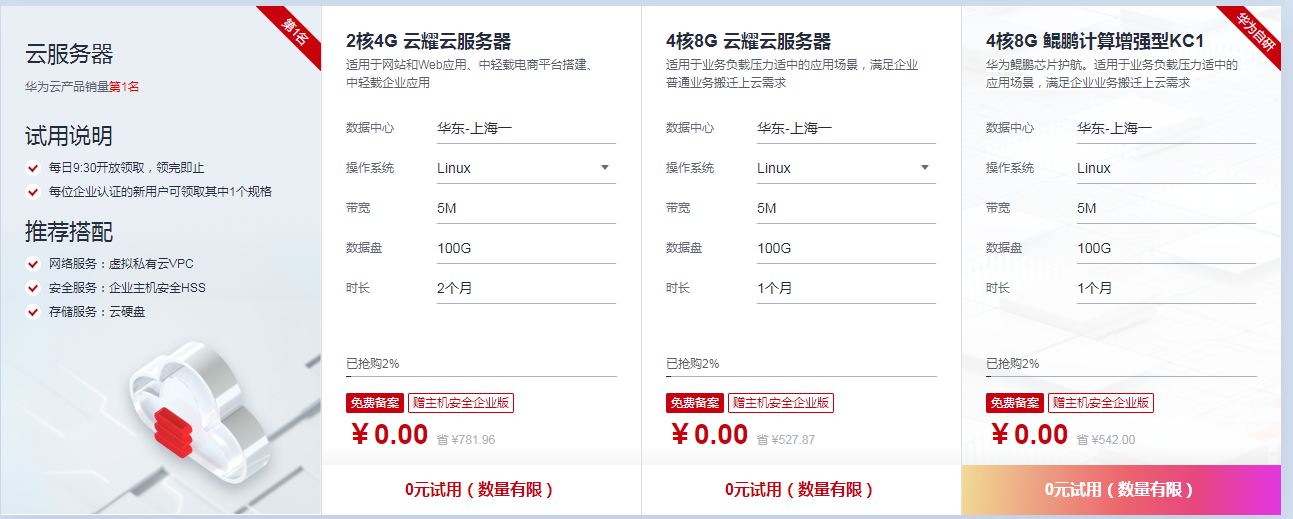Click checkmark icon beside 每日9:30开放领取
1293x519 pixels.
tap(34, 168)
